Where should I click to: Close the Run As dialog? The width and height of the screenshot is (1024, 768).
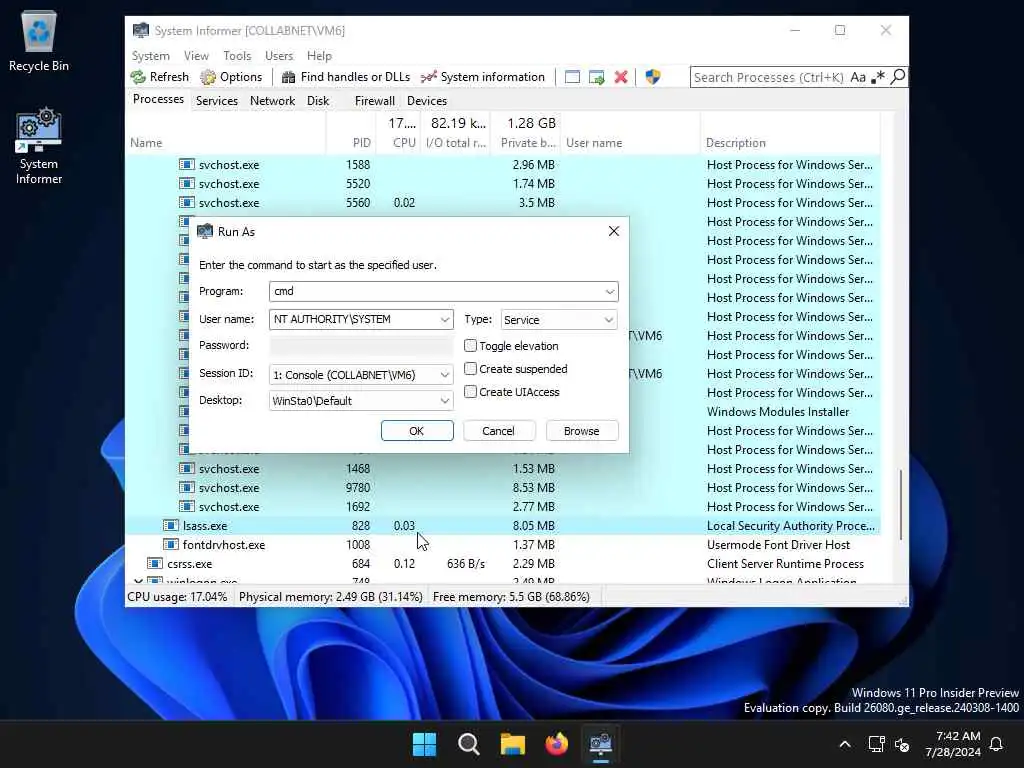pyautogui.click(x=614, y=231)
